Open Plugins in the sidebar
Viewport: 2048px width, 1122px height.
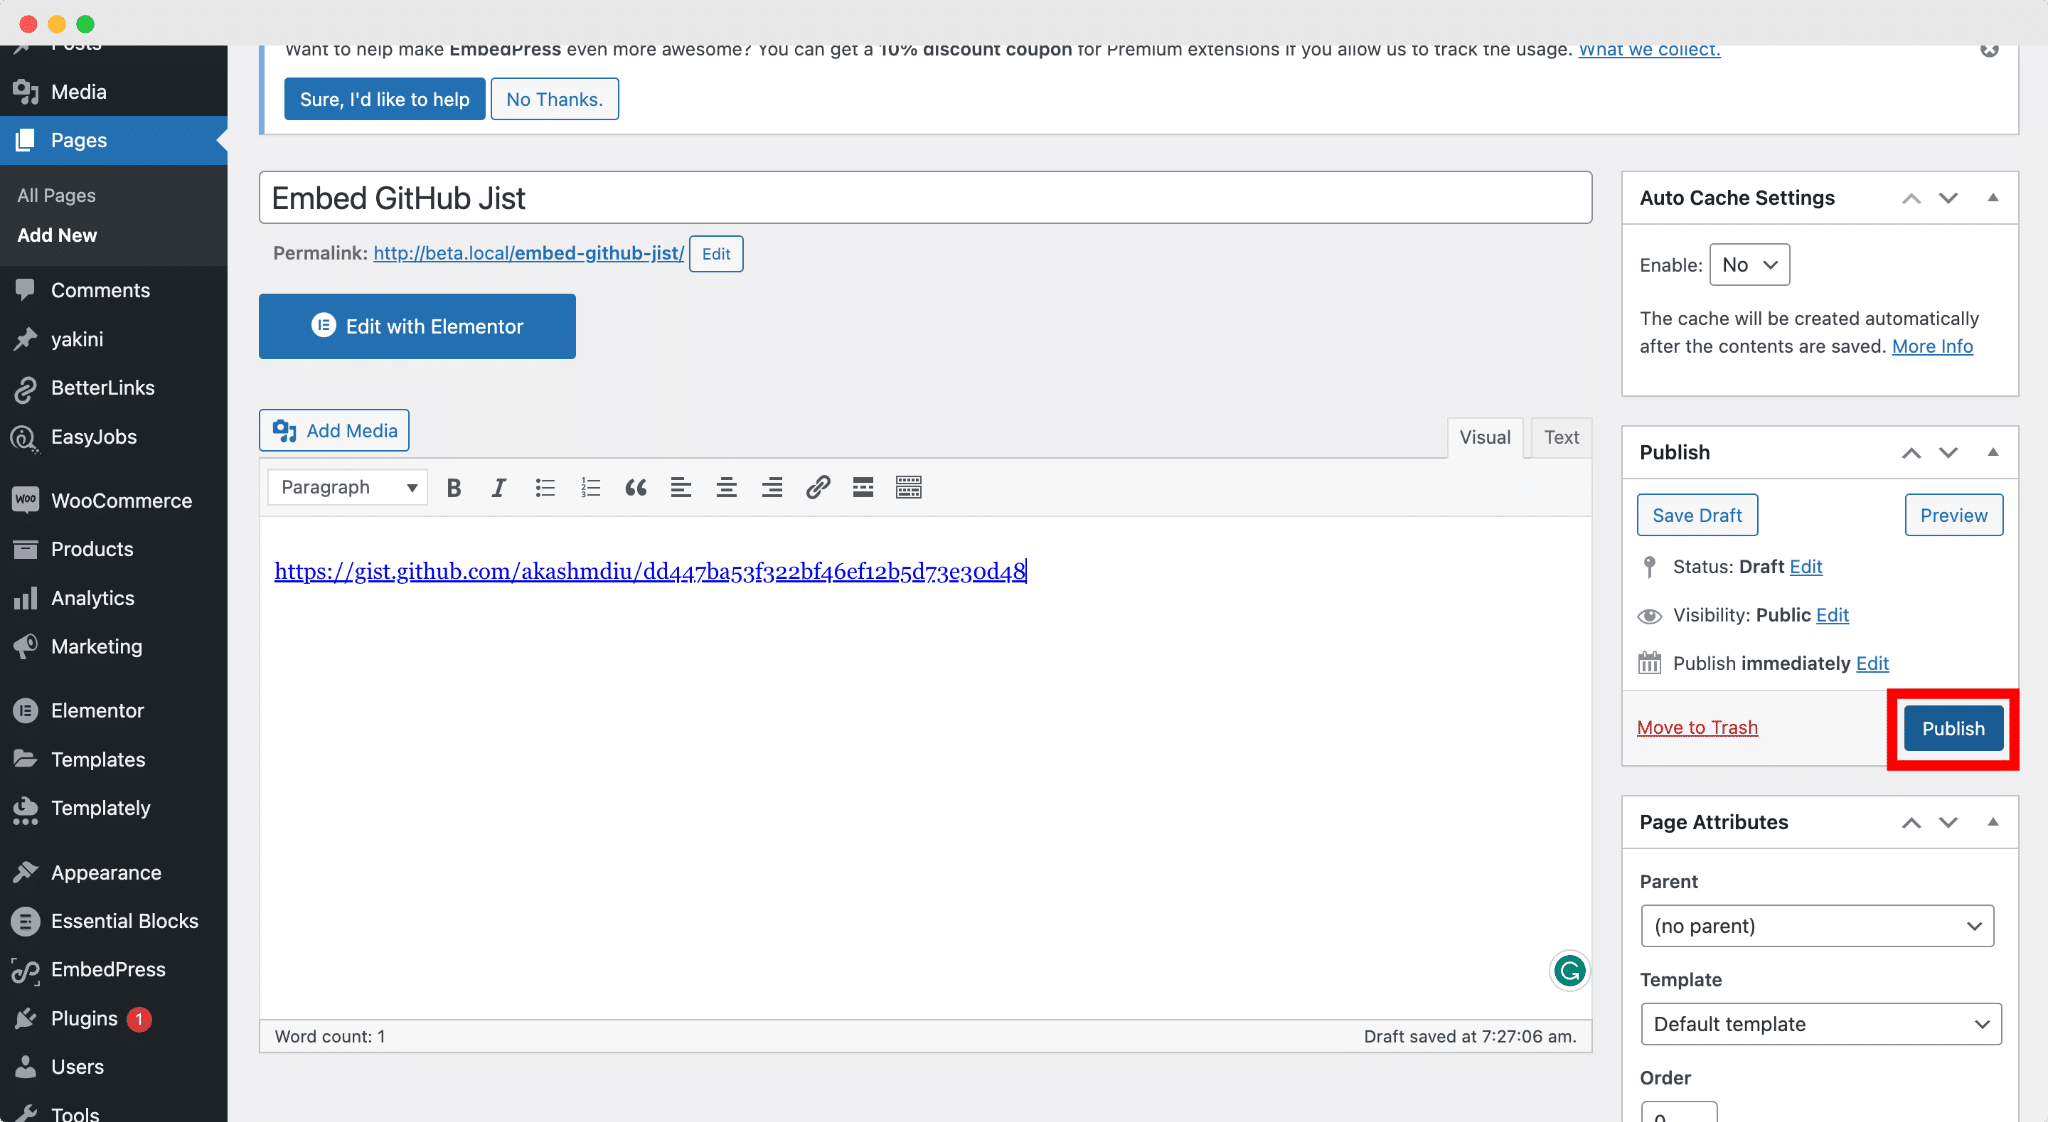tap(114, 1019)
